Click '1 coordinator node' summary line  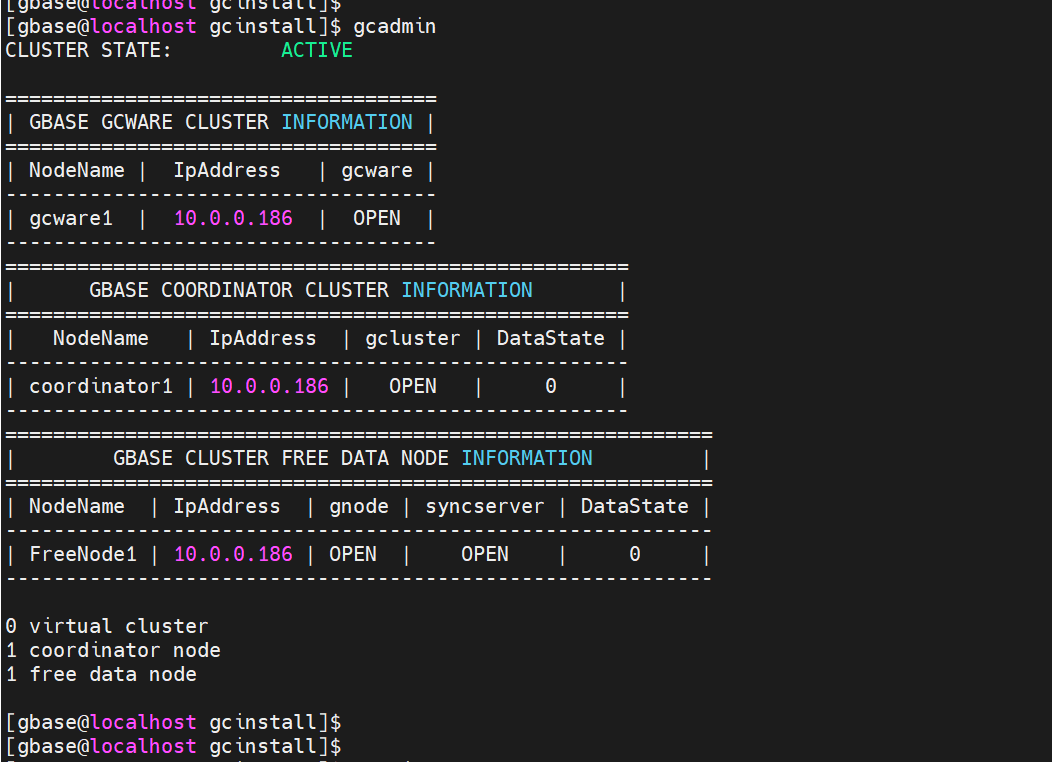(113, 651)
